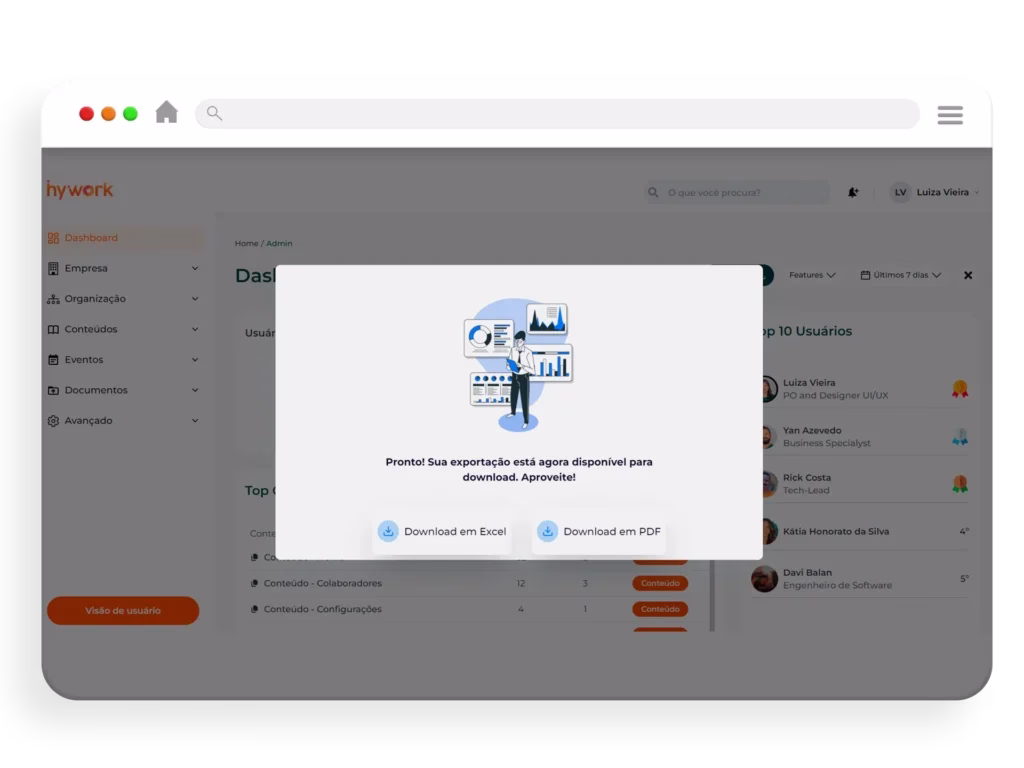
Task: Click the O que você procura search field
Action: coord(744,192)
